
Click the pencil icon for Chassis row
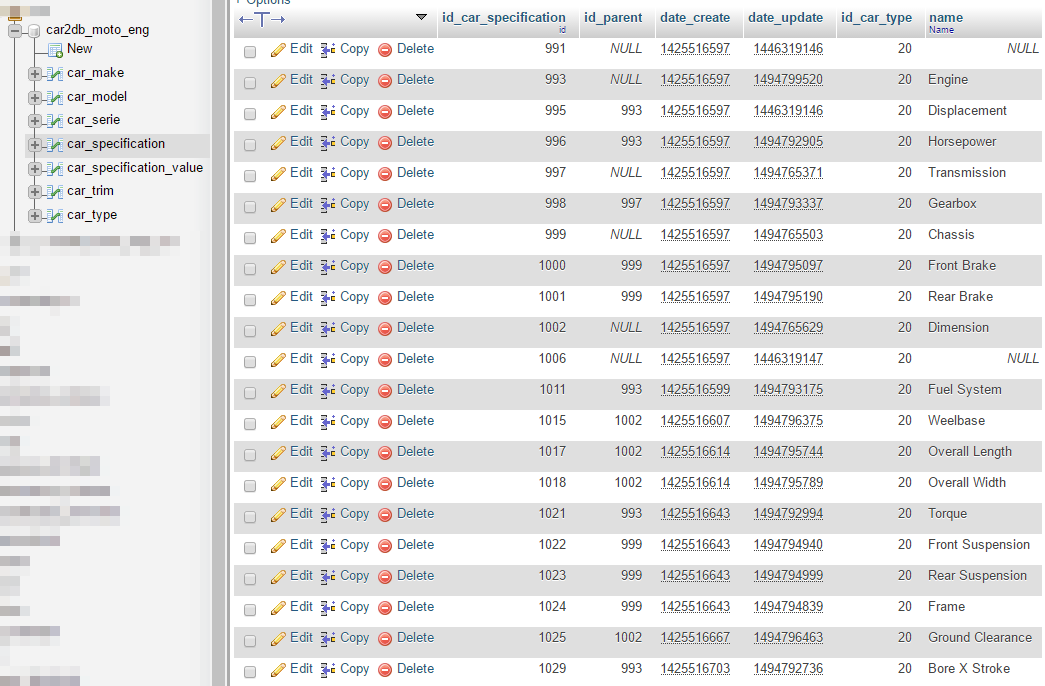point(278,236)
